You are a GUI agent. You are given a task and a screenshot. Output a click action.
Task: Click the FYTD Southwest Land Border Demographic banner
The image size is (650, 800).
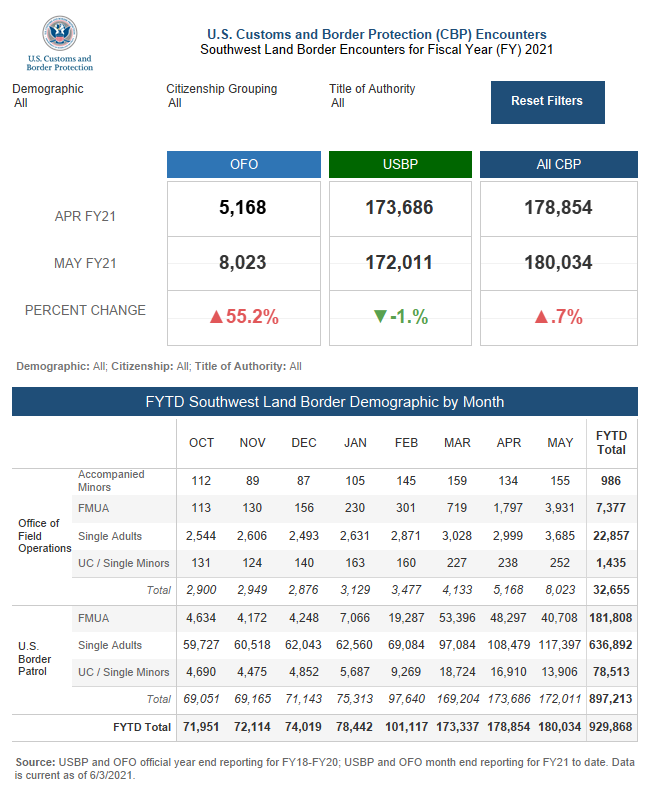click(324, 402)
